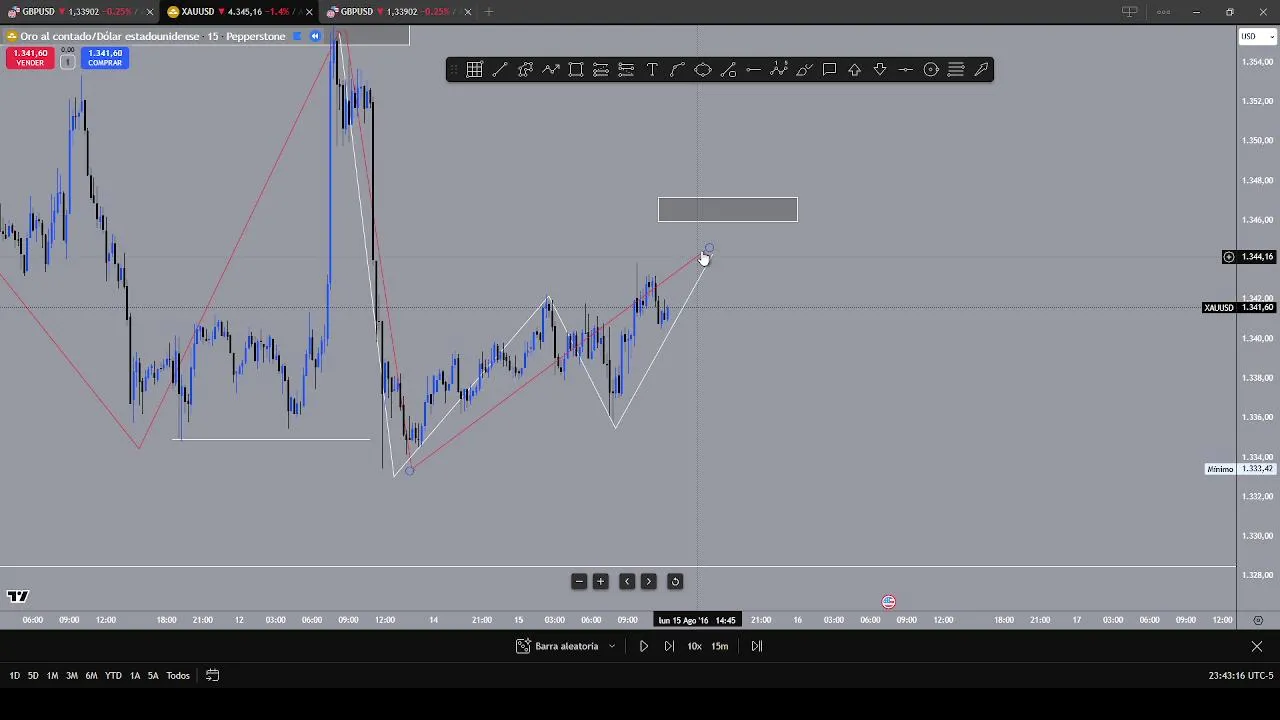The width and height of the screenshot is (1280, 720).
Task: Click the blue COMPRAR buy button
Action: (x=105, y=58)
